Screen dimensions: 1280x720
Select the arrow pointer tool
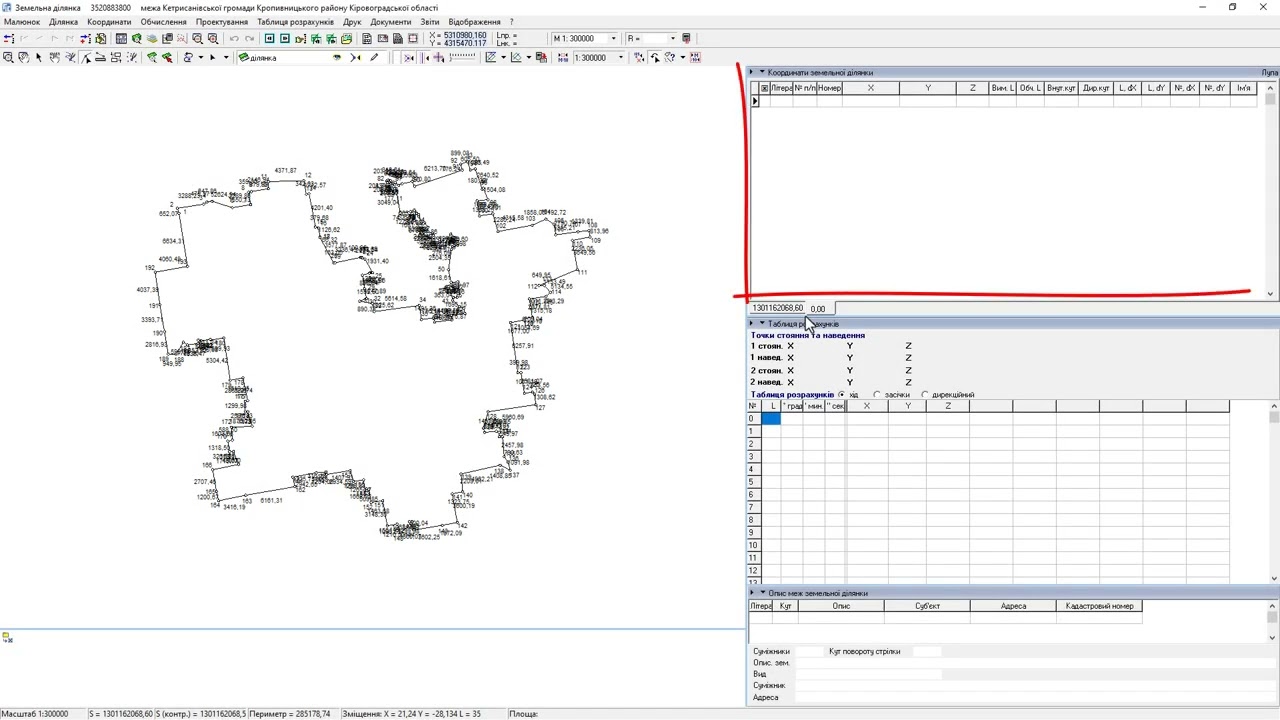(x=39, y=57)
